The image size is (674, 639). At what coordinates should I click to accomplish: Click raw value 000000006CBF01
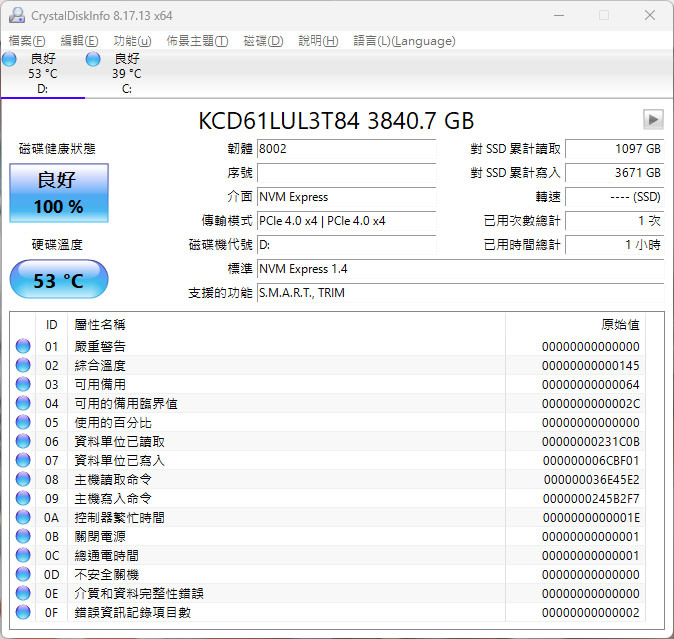click(x=591, y=461)
